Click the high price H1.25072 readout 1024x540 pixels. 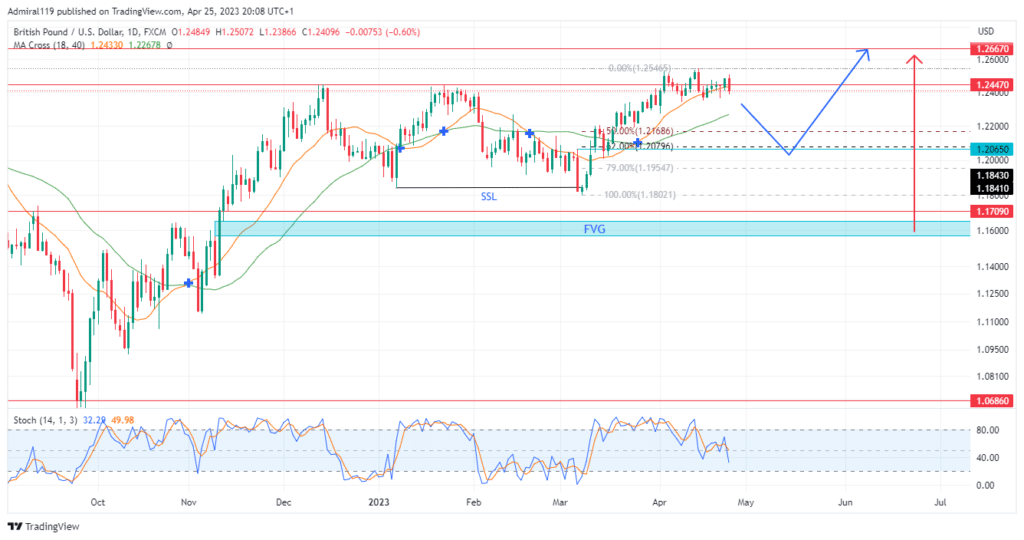(x=234, y=31)
